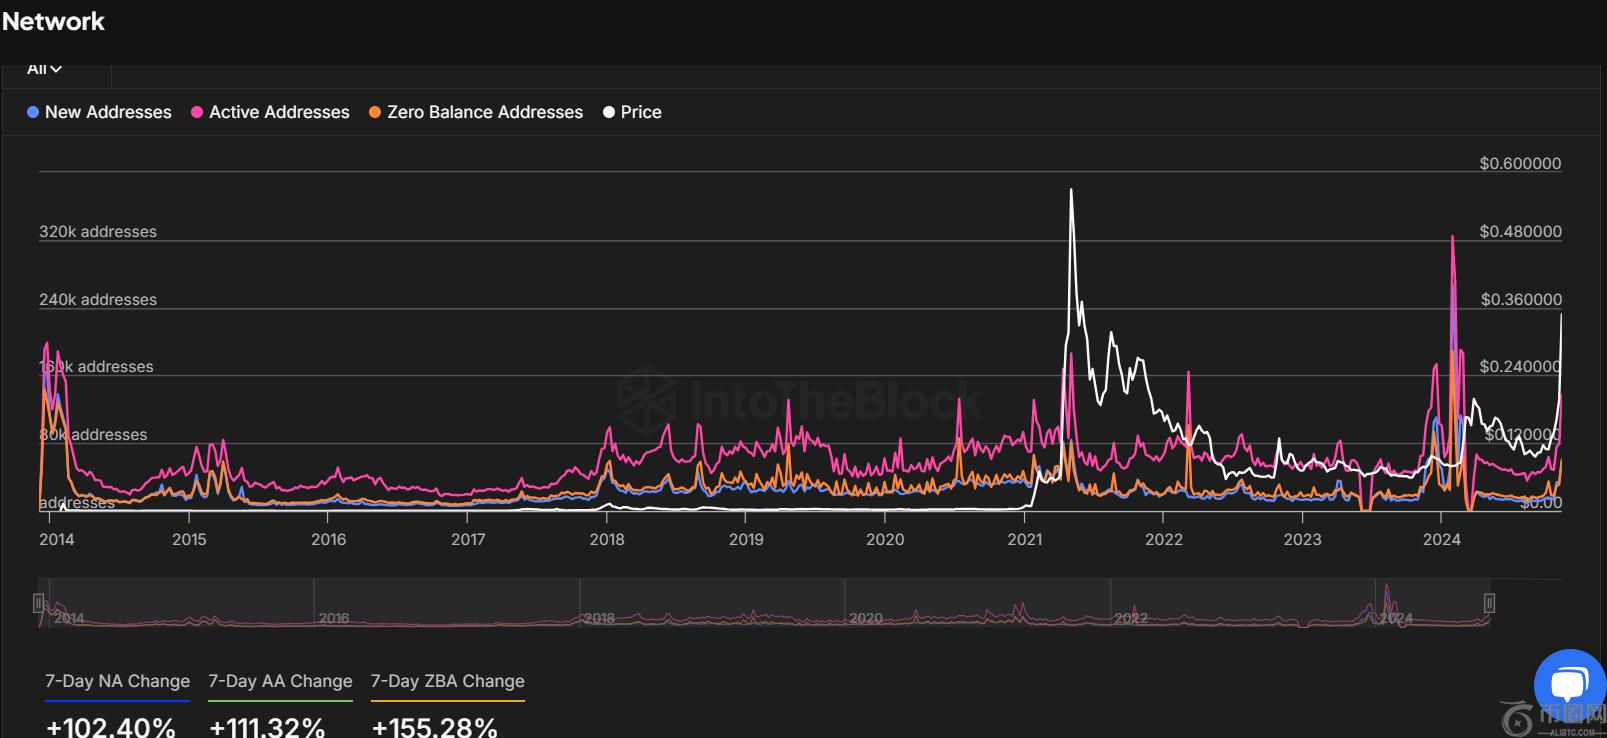
Task: Click the 2016 marker in the mini navigator
Action: pos(334,618)
